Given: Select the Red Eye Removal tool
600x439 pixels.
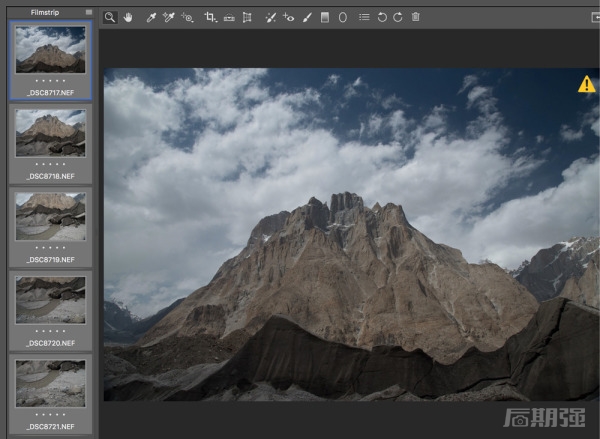Looking at the screenshot, I should (288, 17).
